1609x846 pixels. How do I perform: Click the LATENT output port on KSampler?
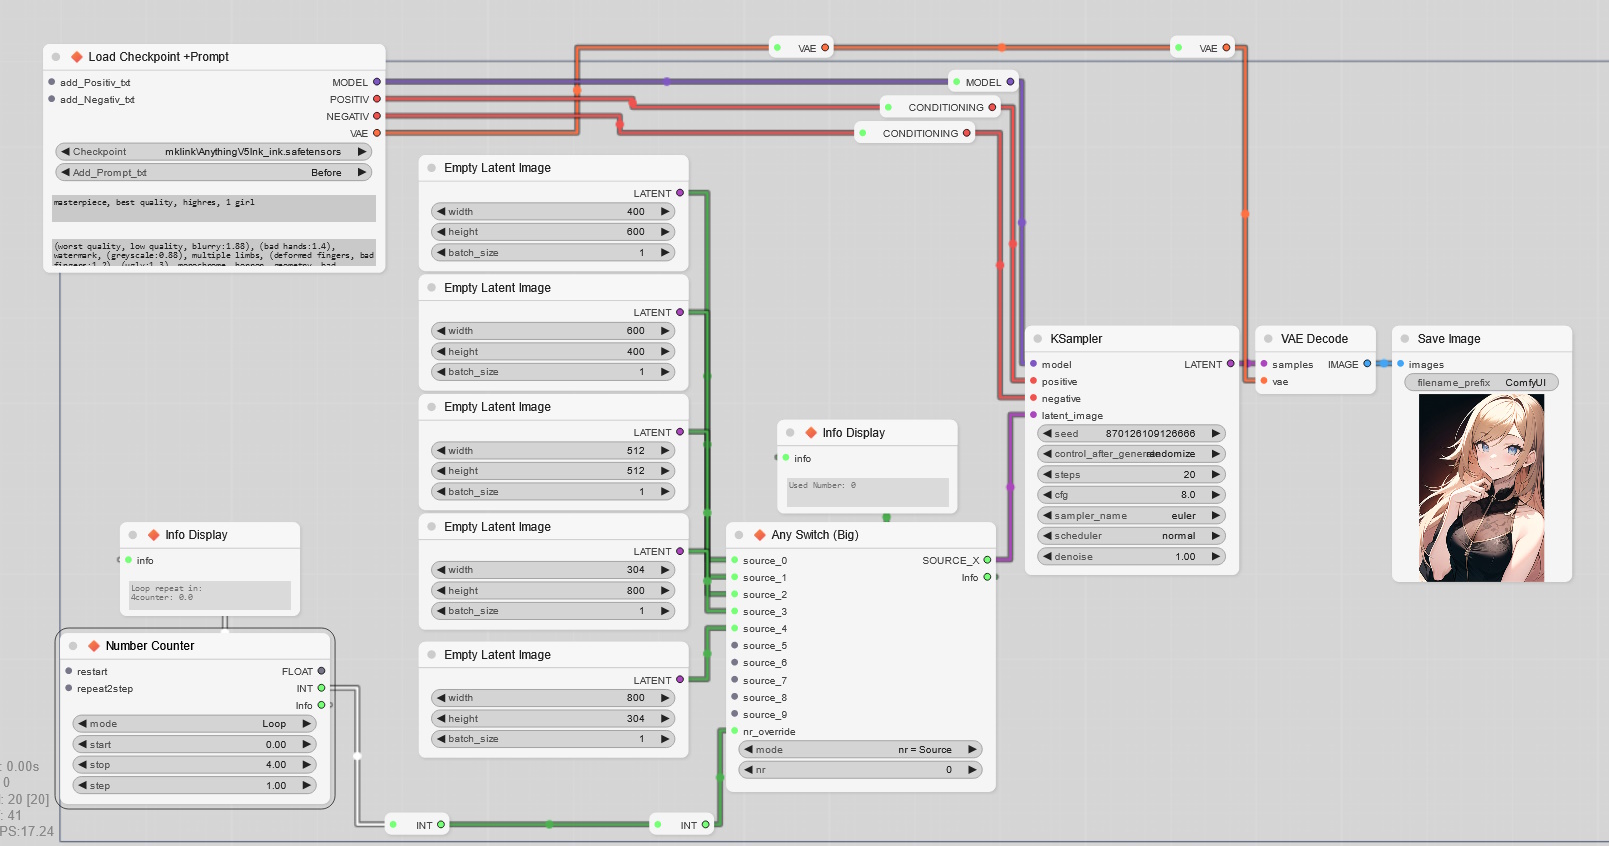[x=1230, y=364]
